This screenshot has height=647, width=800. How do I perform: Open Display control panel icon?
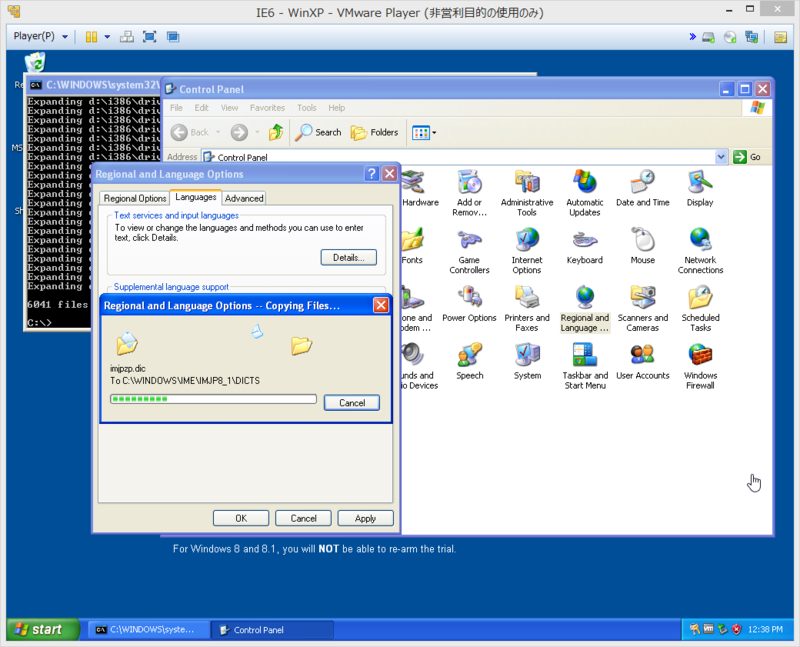700,188
